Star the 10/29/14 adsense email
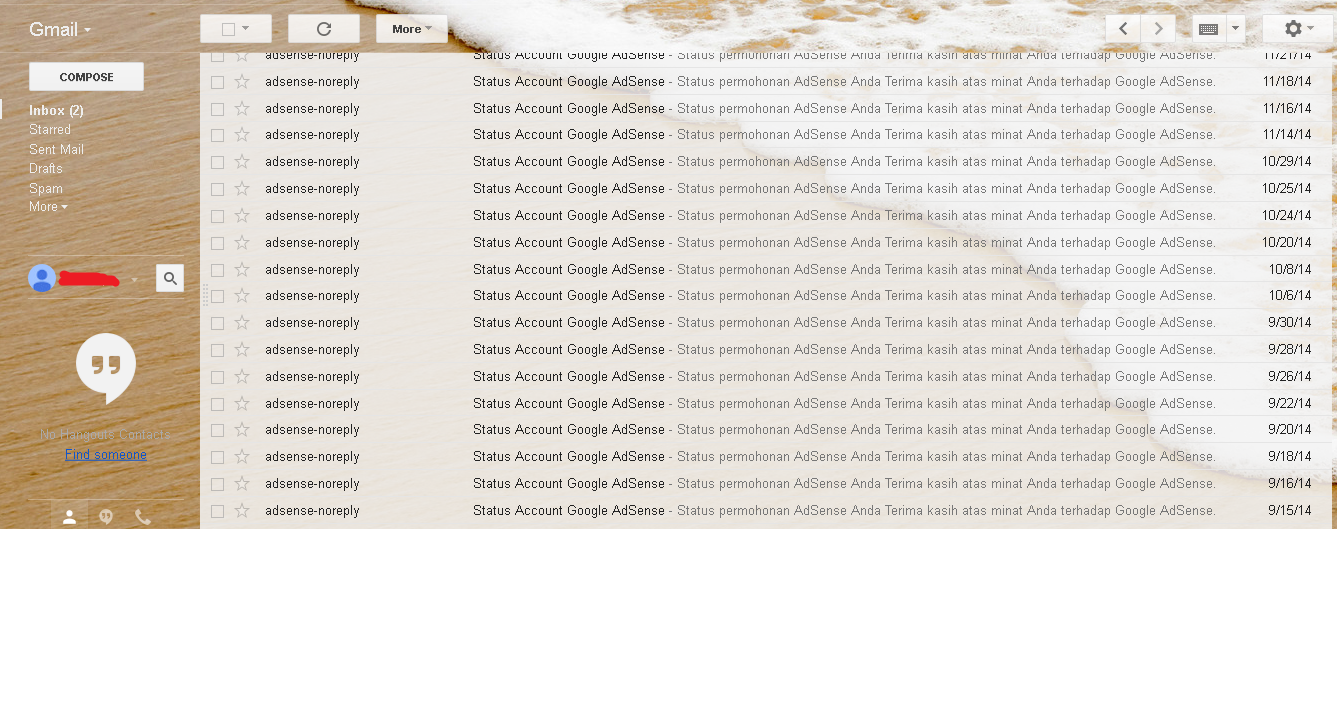The image size is (1337, 705). point(241,162)
